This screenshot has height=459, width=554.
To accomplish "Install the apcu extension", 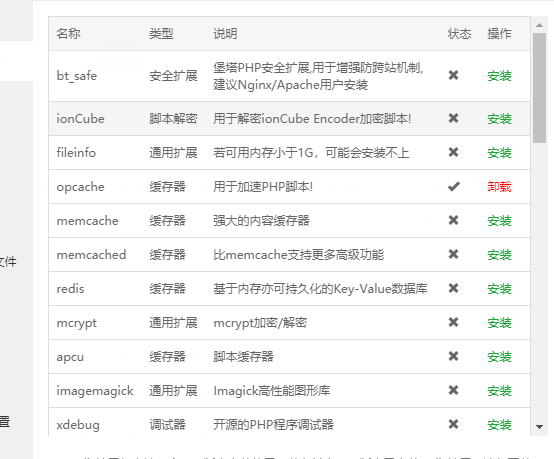I will [499, 357].
